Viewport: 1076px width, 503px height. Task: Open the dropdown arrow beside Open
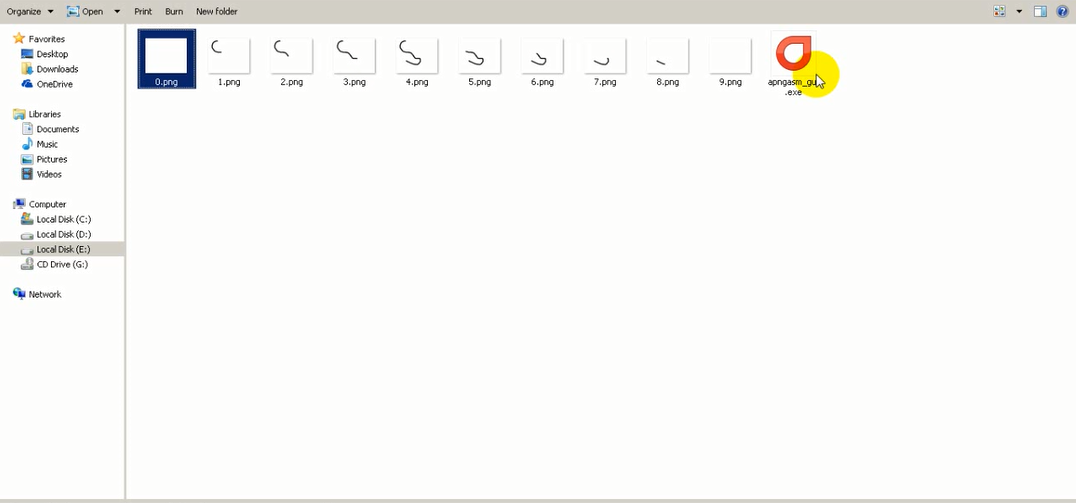117,12
